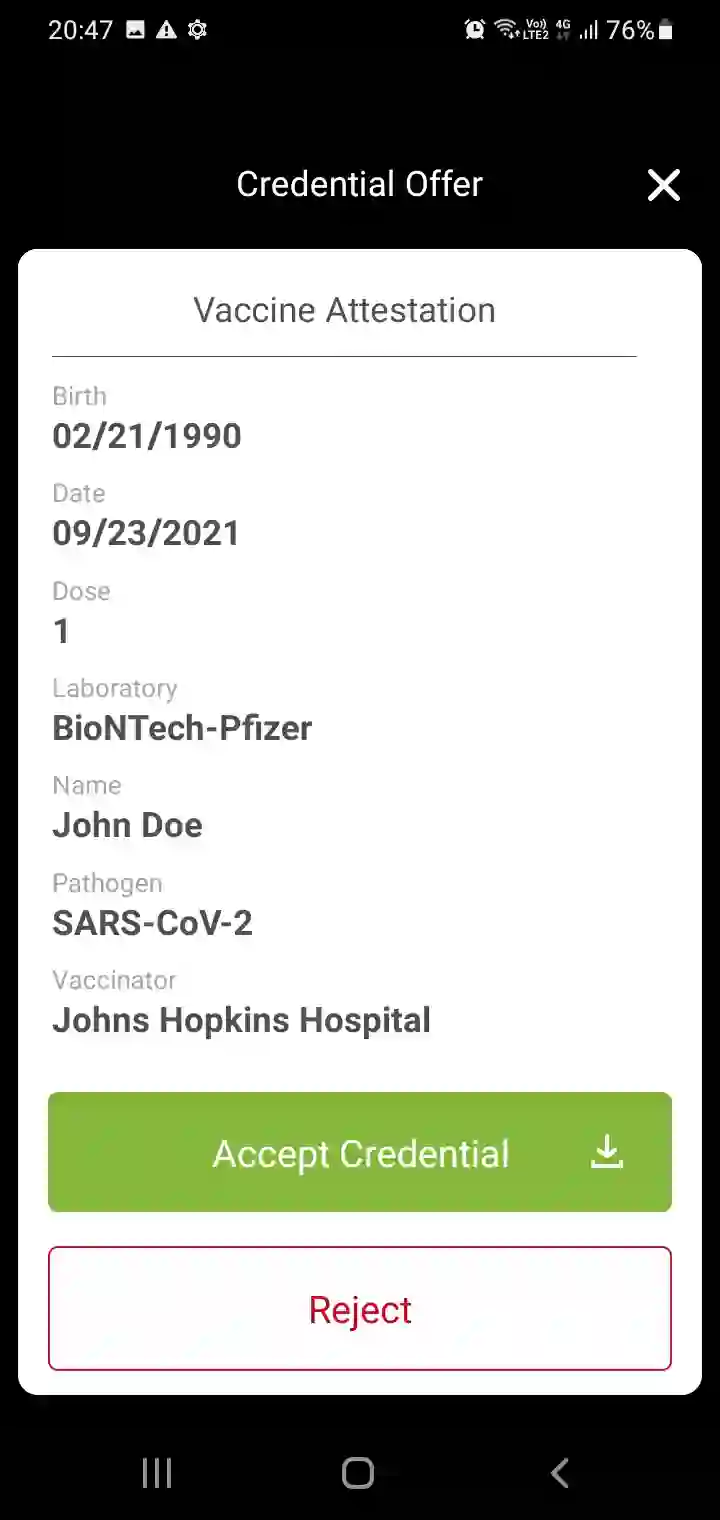
Task: Tap the battery icon in status bar
Action: coord(666,30)
